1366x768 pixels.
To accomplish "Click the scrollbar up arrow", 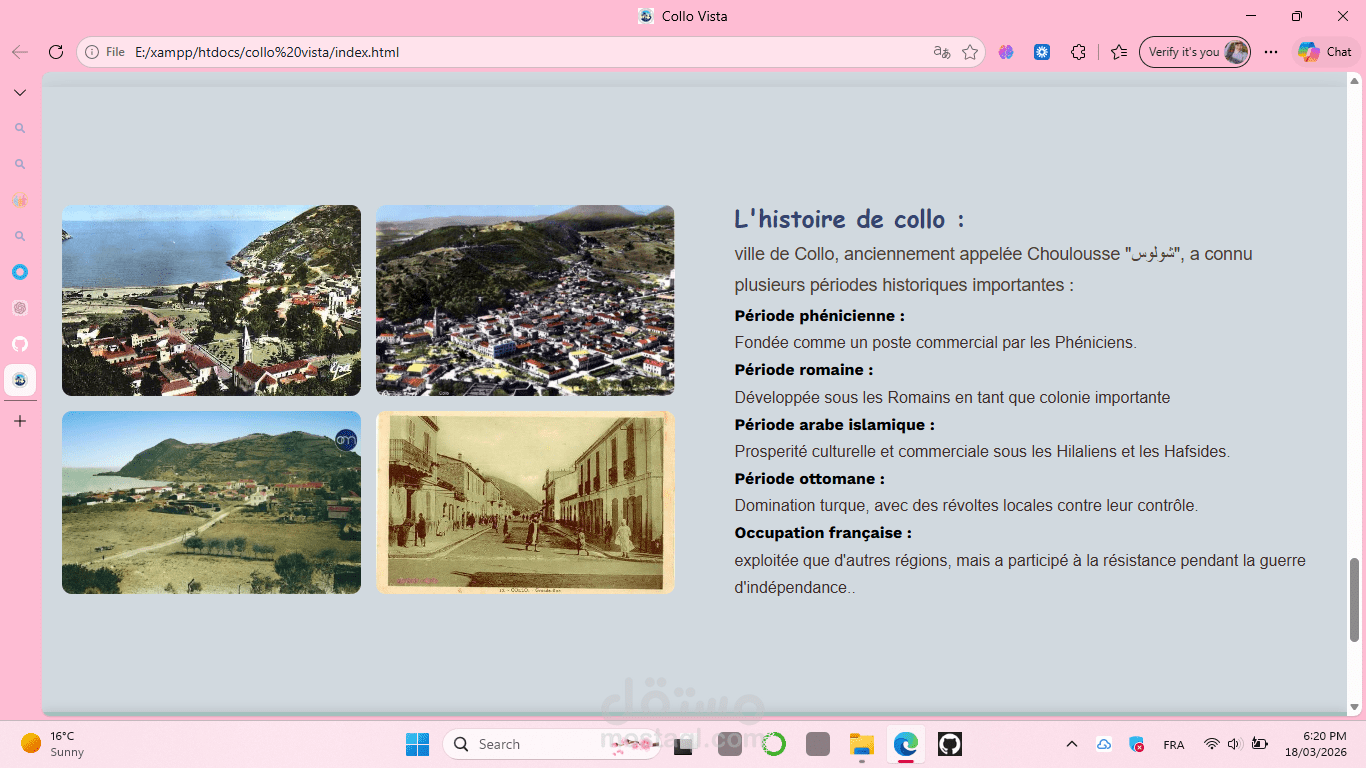I will coord(1355,81).
